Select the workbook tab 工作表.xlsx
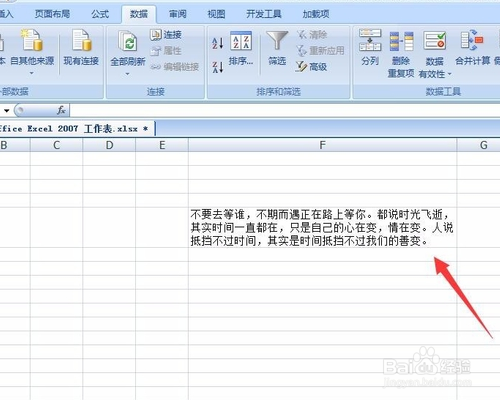This screenshot has width=500, height=400. (77, 129)
